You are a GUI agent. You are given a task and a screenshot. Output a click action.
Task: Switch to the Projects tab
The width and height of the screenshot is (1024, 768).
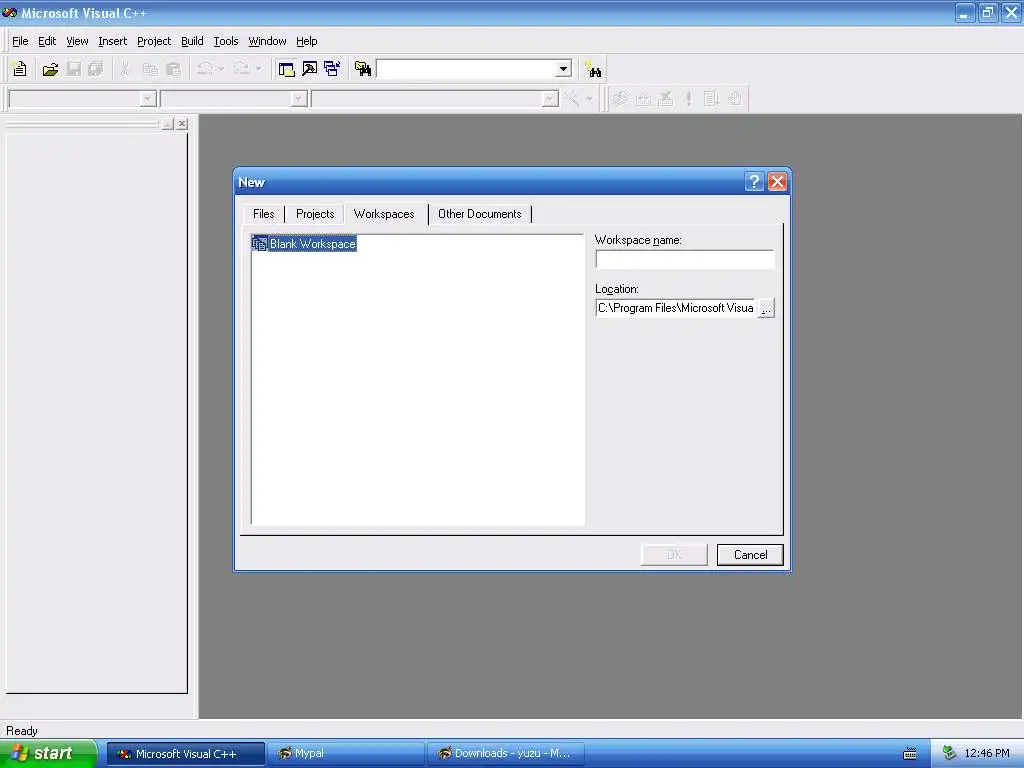[315, 214]
